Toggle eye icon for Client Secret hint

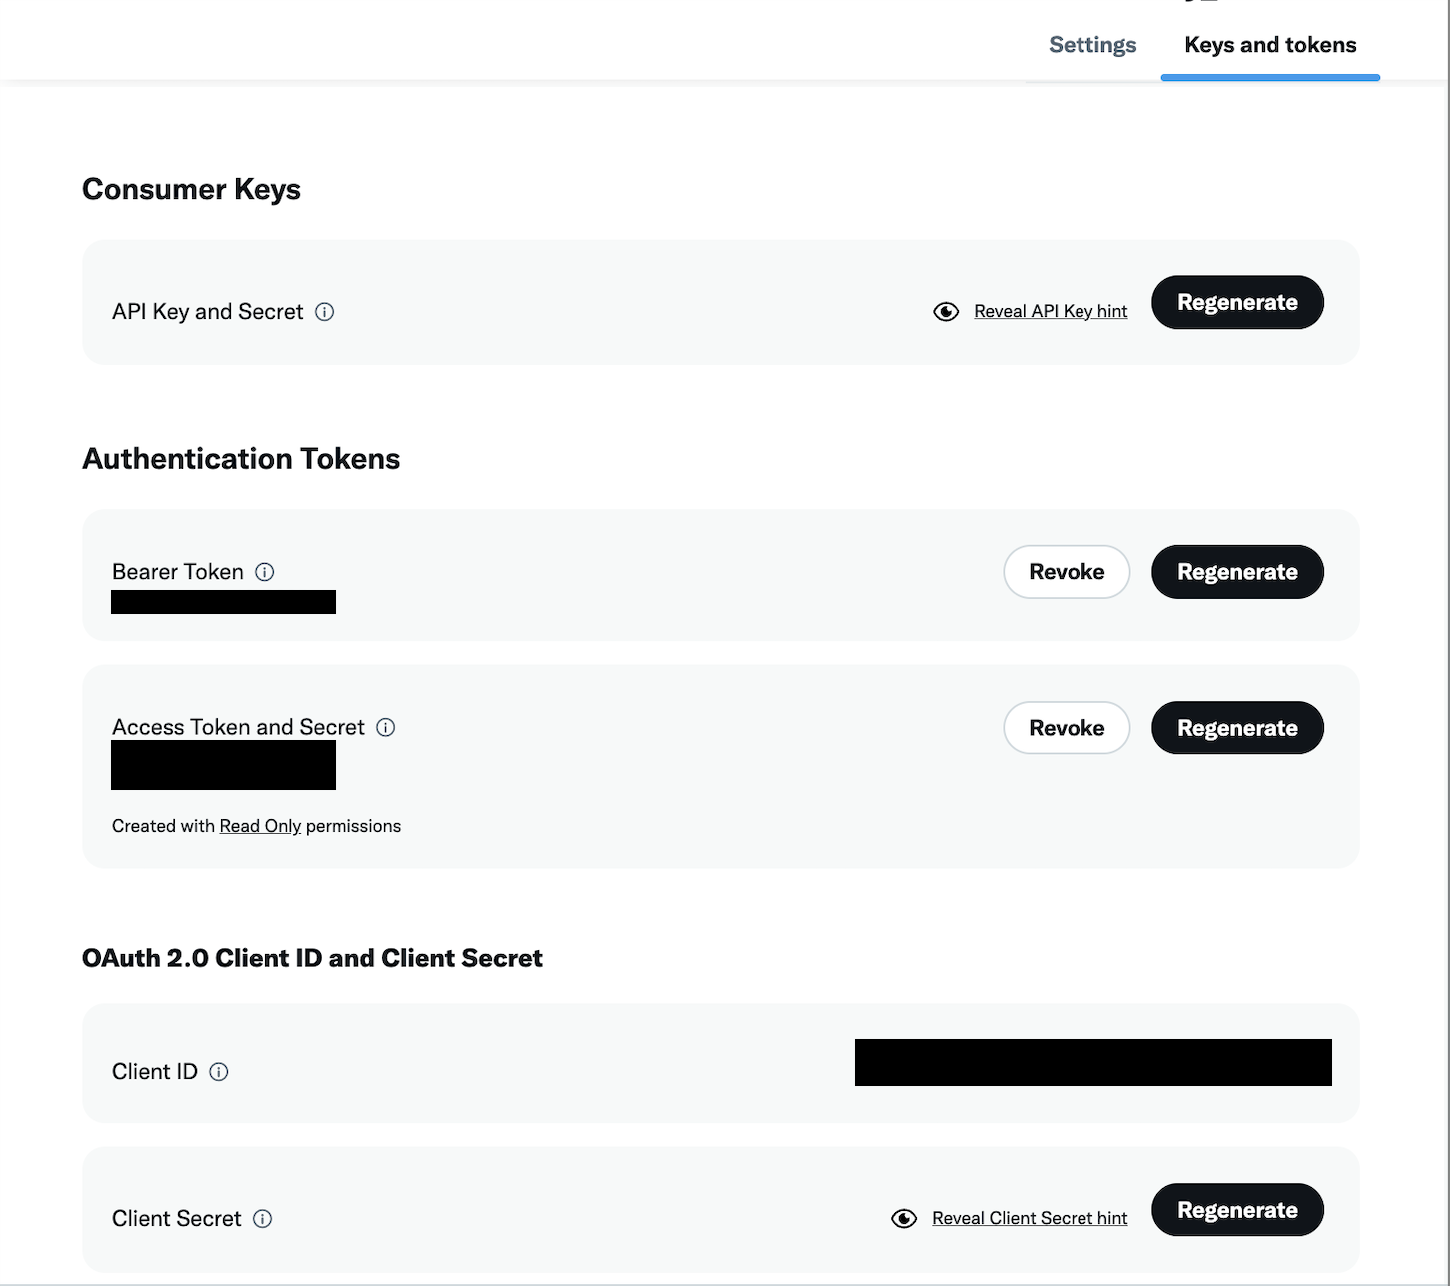point(904,1219)
